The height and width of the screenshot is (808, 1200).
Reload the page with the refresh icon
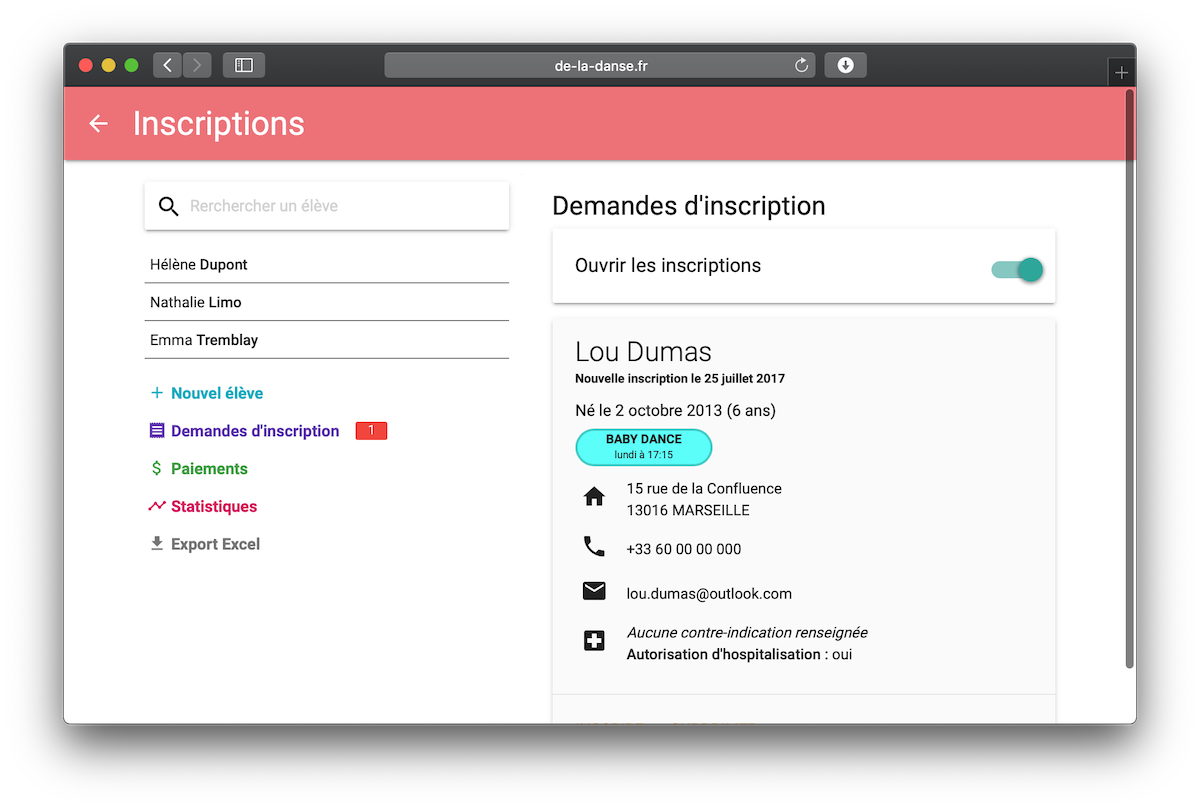pyautogui.click(x=801, y=66)
